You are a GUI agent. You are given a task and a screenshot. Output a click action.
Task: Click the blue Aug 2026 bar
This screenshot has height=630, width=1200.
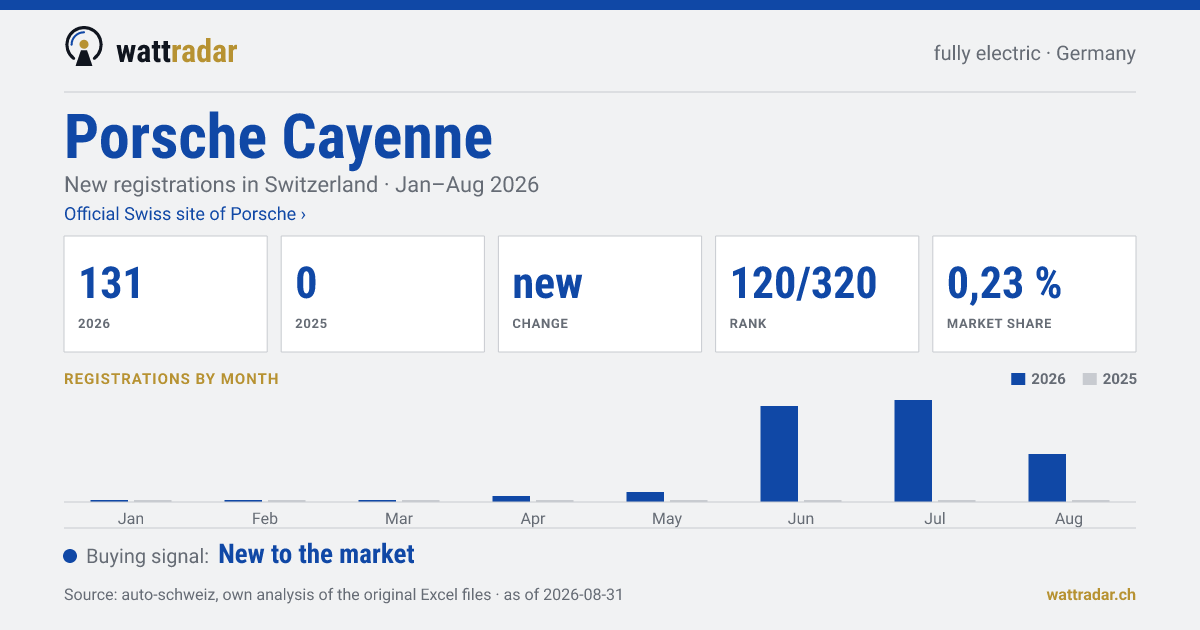pos(1047,477)
